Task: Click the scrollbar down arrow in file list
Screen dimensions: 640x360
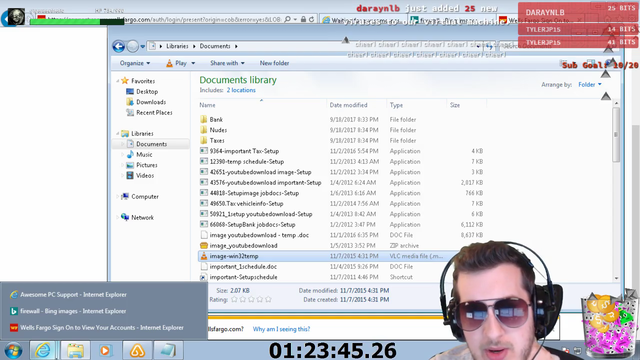Action: [x=616, y=278]
